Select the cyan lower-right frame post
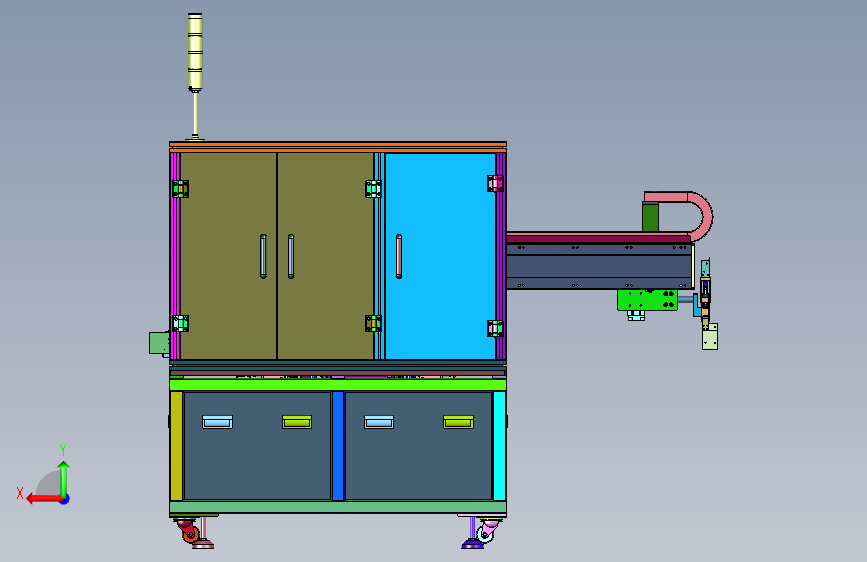The width and height of the screenshot is (867, 562). [x=499, y=446]
